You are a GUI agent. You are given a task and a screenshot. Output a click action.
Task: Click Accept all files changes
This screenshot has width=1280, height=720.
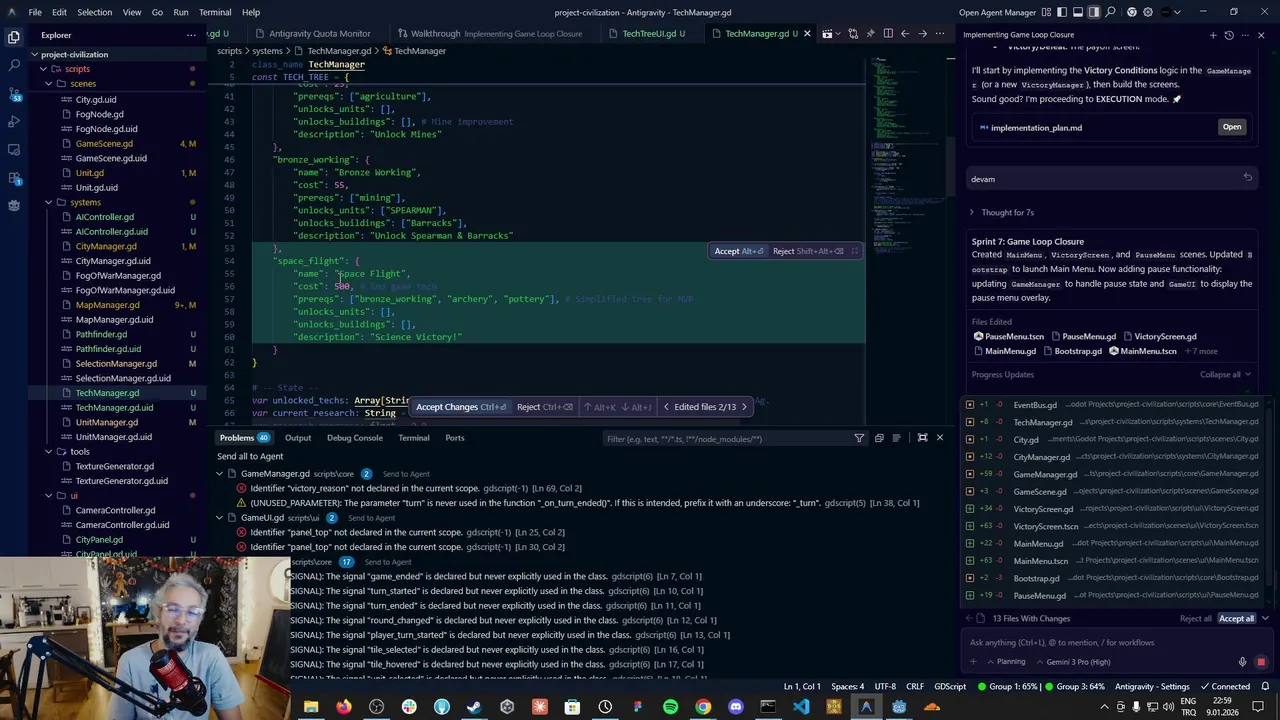pyautogui.click(x=1236, y=619)
